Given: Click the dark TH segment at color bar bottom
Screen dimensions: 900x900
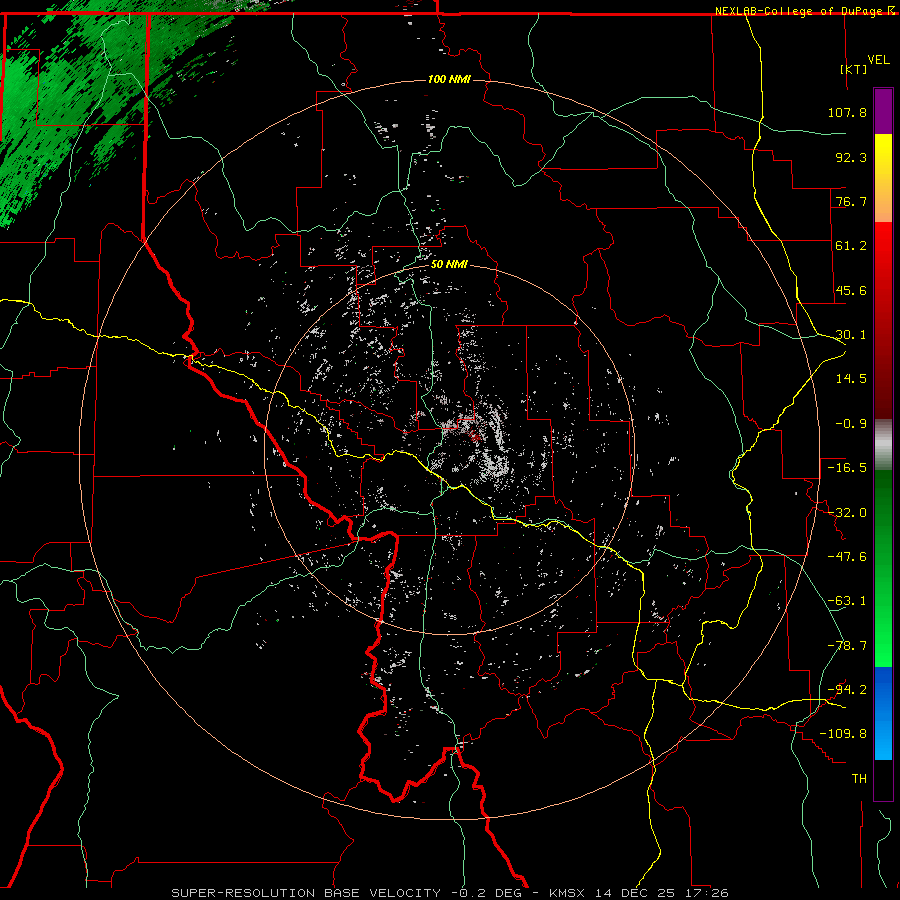Looking at the screenshot, I should (x=883, y=780).
